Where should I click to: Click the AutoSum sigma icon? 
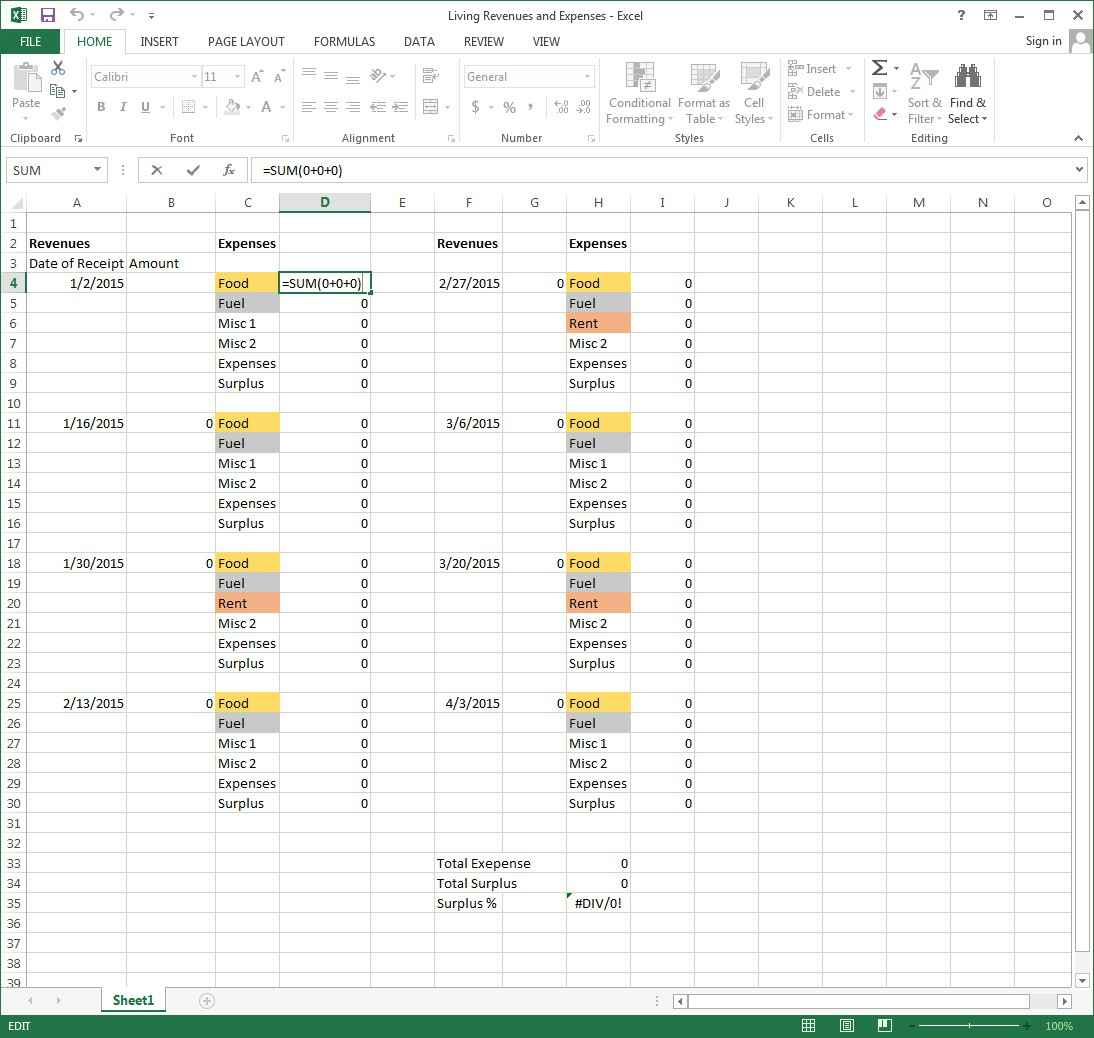click(x=878, y=68)
